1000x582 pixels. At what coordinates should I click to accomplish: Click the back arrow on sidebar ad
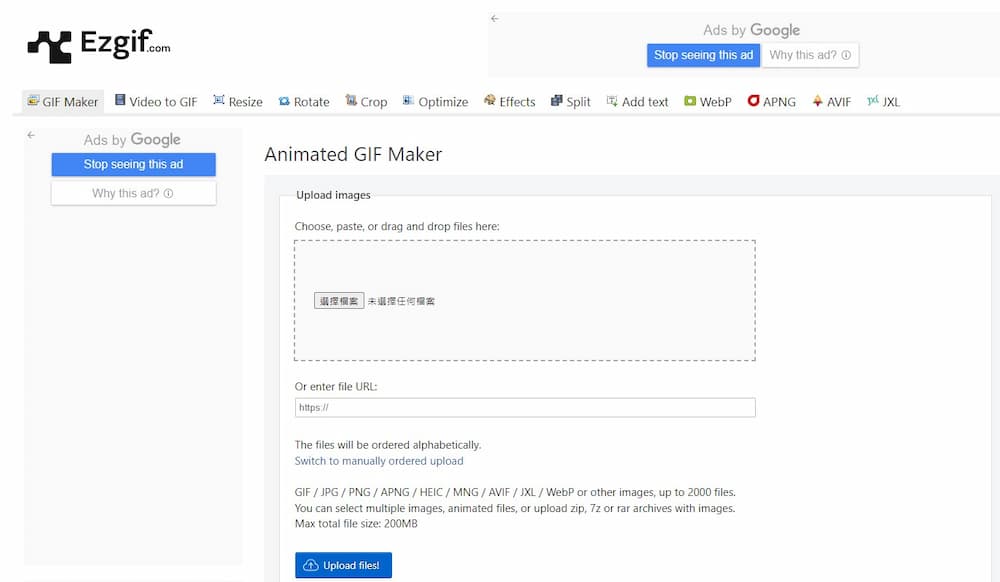(x=31, y=135)
